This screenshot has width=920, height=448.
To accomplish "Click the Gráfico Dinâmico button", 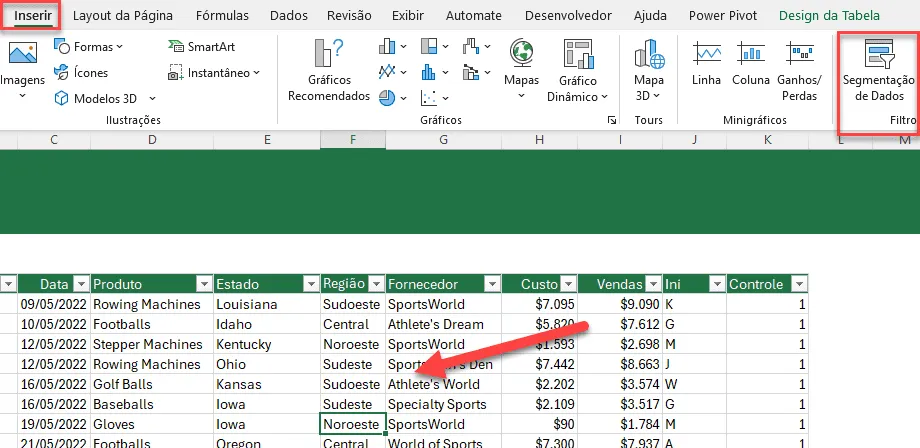I will (x=577, y=70).
